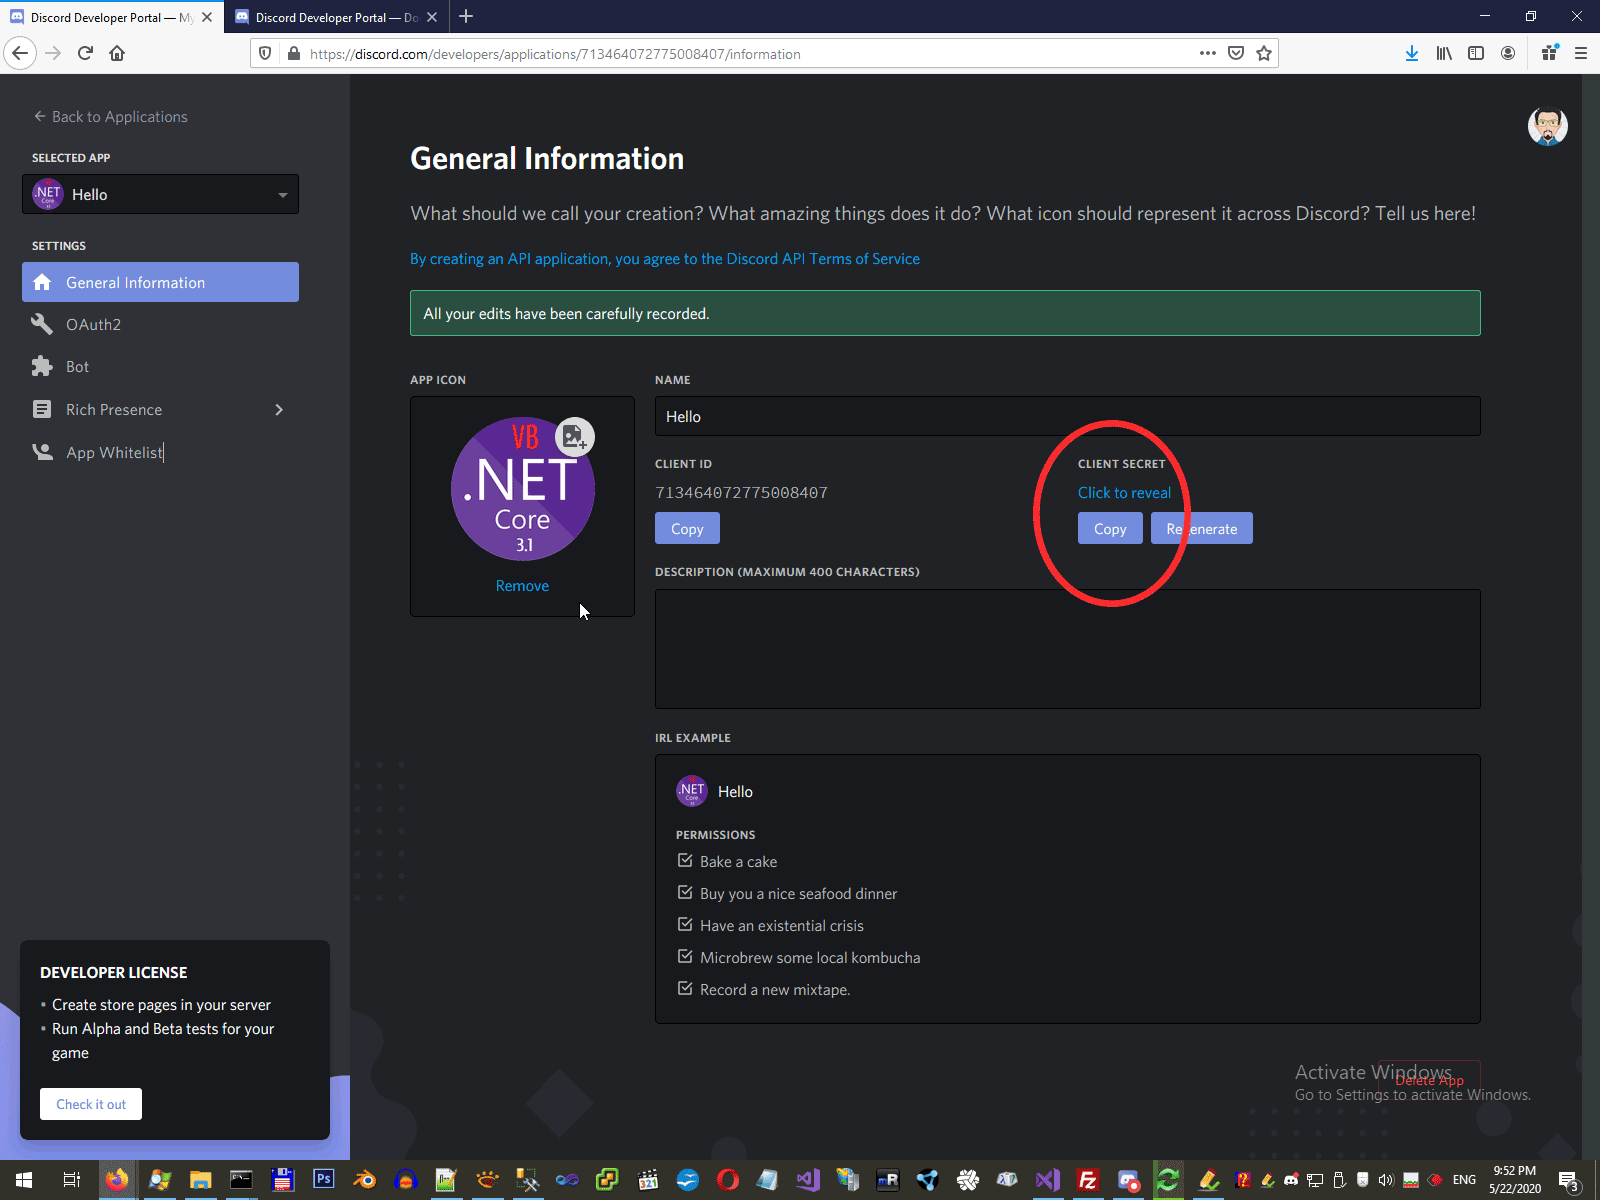This screenshot has width=1600, height=1200.
Task: Upload a new app icon image
Action: pos(574,437)
